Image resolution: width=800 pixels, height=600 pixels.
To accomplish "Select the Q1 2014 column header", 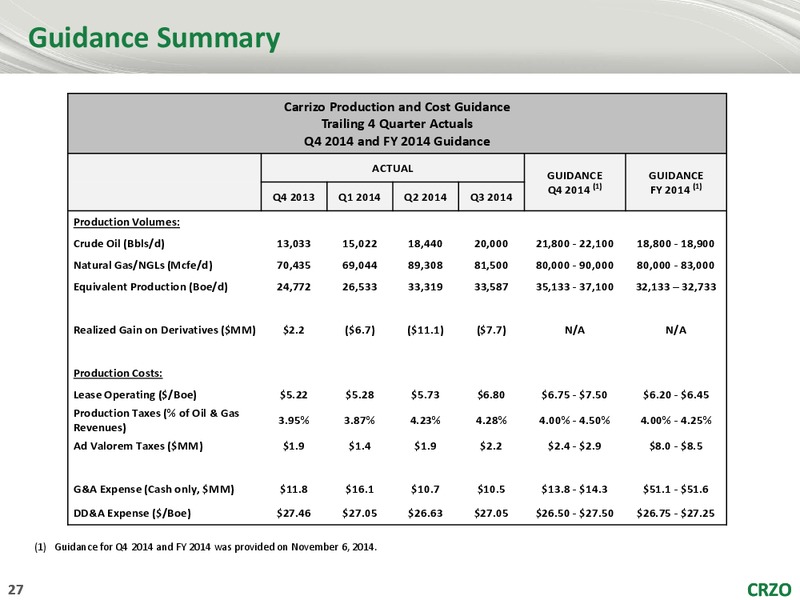I will pyautogui.click(x=360, y=197).
